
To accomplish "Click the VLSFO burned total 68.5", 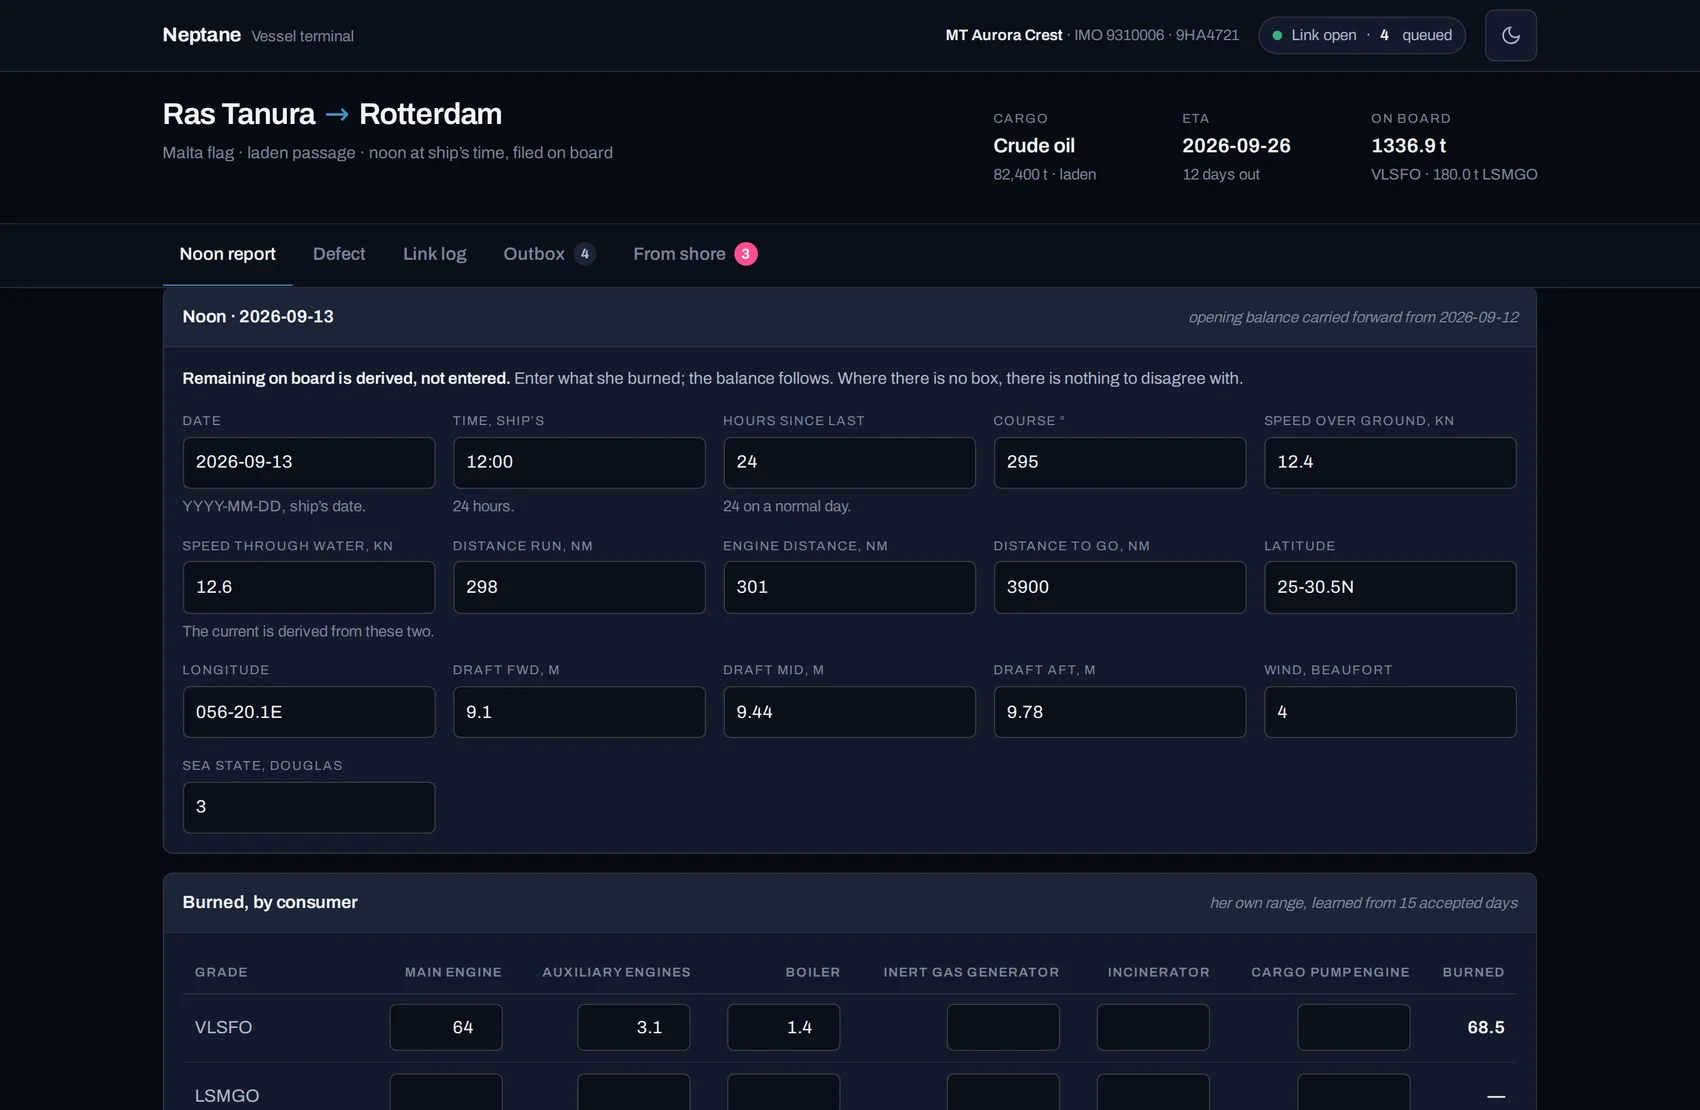I will (1486, 1027).
